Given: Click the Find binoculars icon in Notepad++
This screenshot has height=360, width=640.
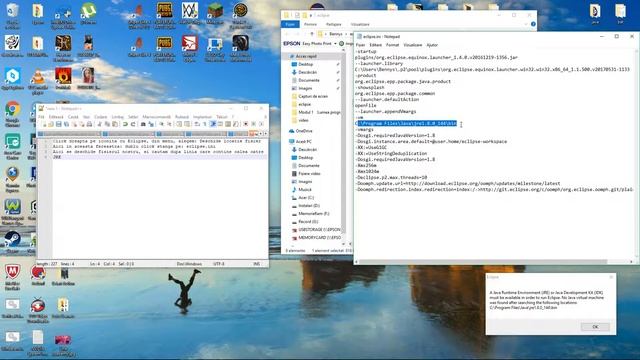Looking at the screenshot, I should [x=143, y=124].
